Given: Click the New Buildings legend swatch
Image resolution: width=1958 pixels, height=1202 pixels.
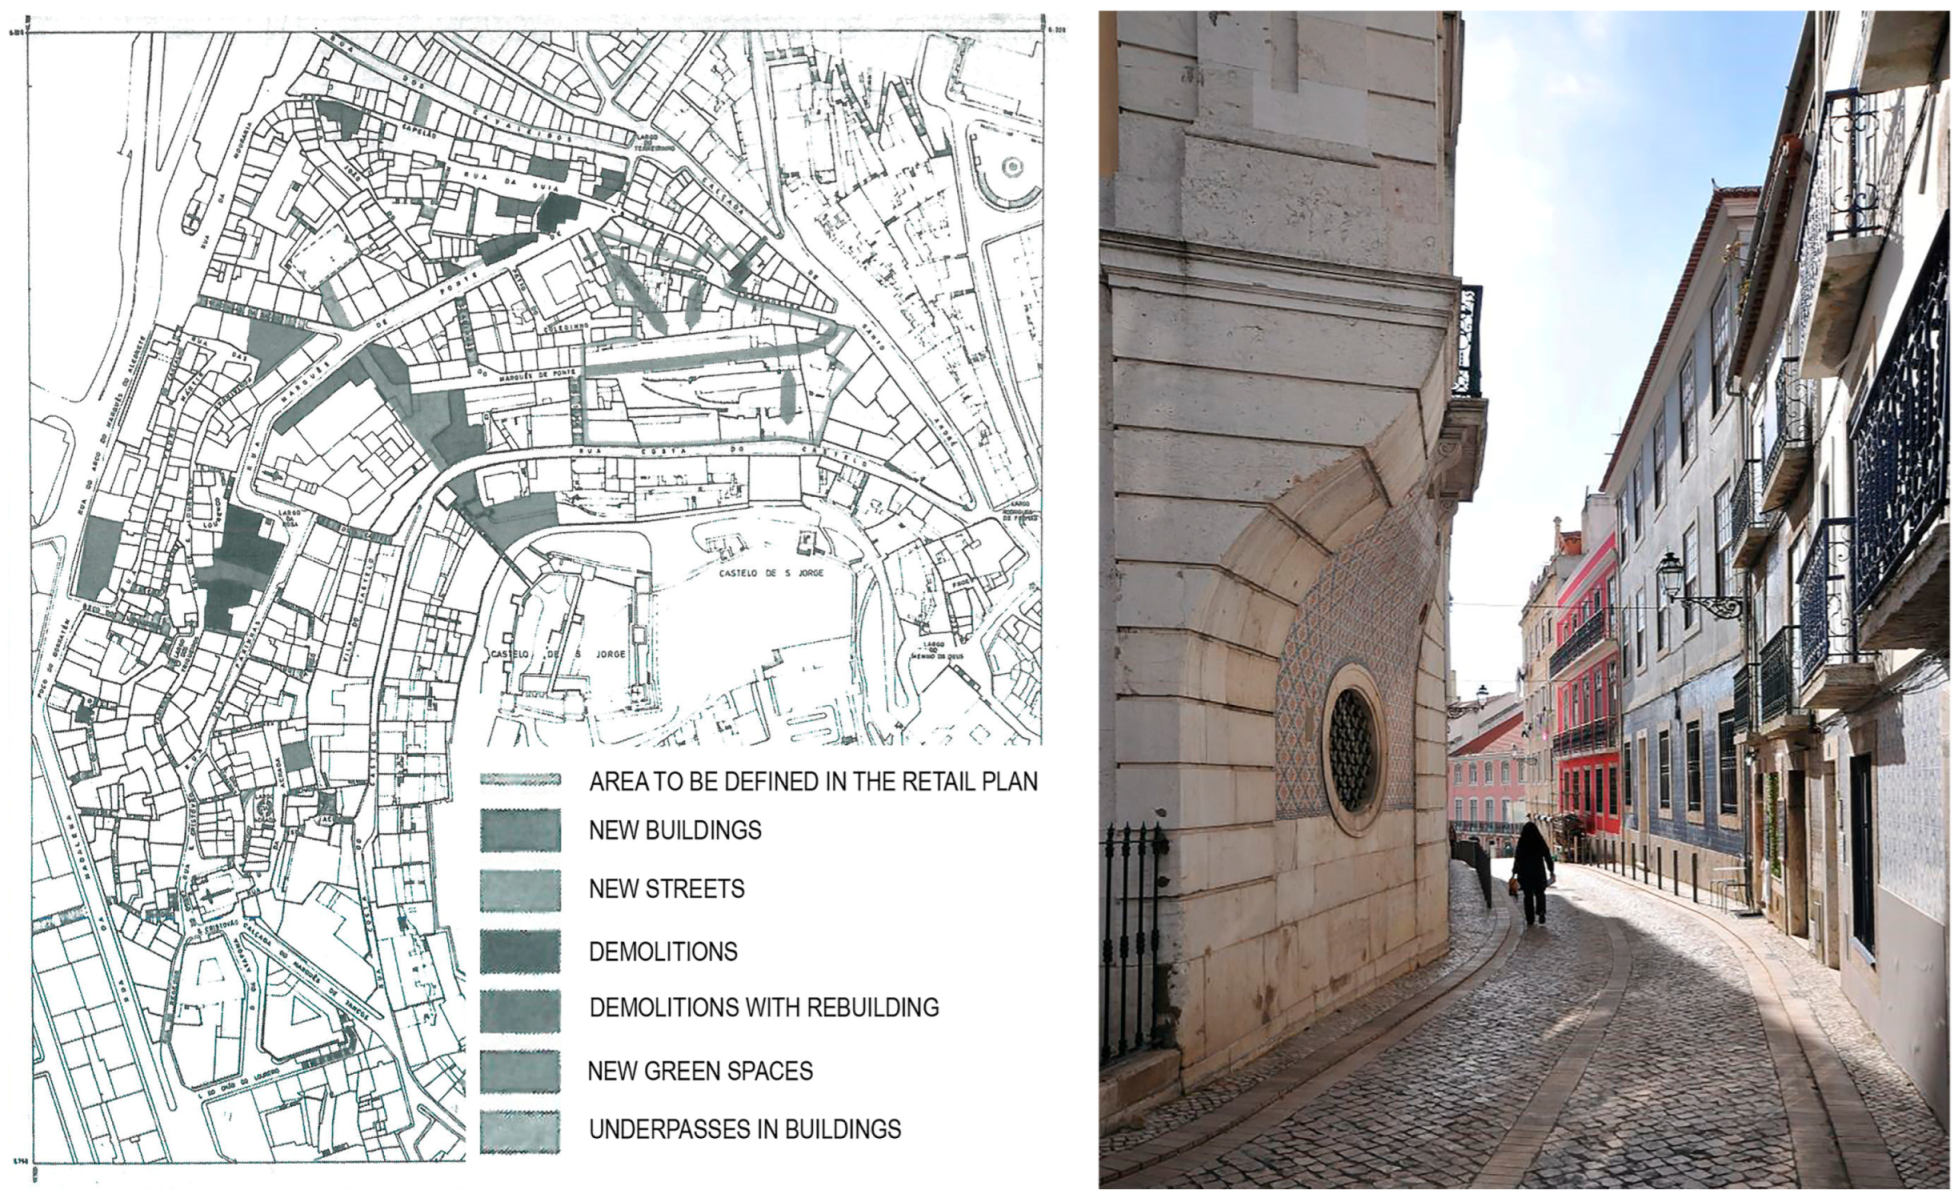Looking at the screenshot, I should 520,831.
